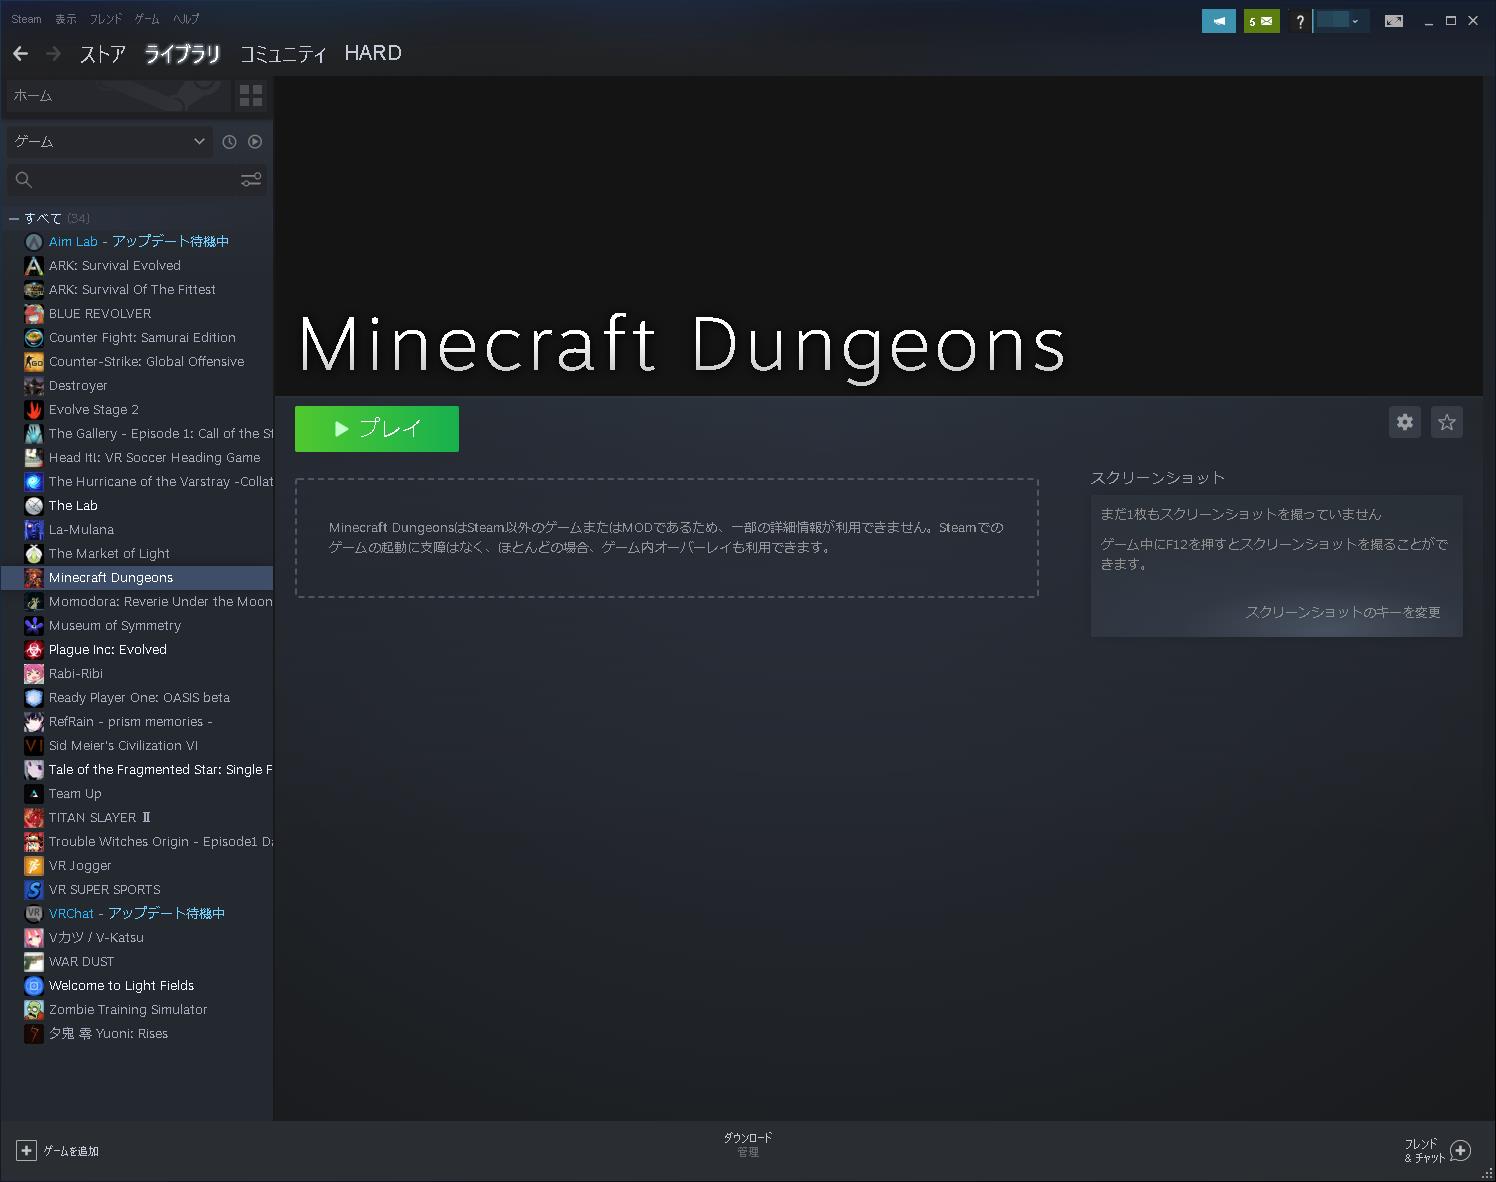Toggle Minecraft Dungeons as a favorite star

(1446, 422)
